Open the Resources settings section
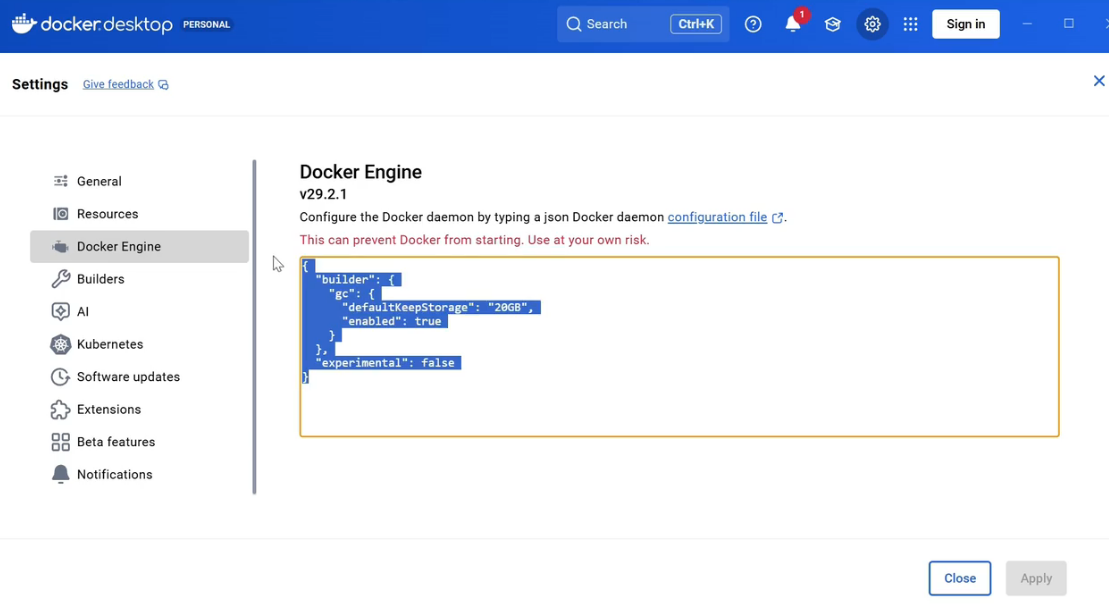The image size is (1109, 614). (x=139, y=214)
